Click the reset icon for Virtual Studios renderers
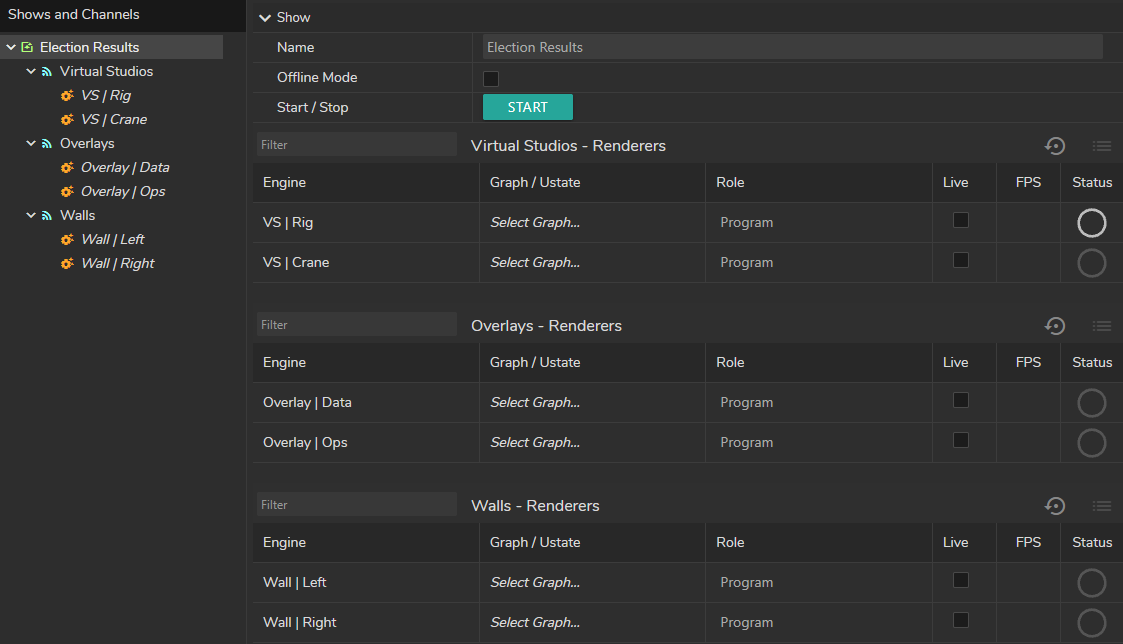Viewport: 1123px width, 644px height. 1054,146
